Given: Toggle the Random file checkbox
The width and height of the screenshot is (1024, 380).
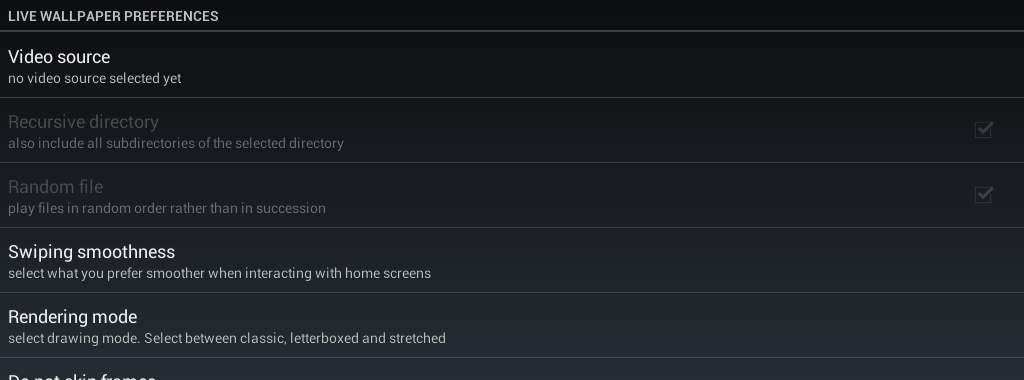Looking at the screenshot, I should click(x=984, y=195).
